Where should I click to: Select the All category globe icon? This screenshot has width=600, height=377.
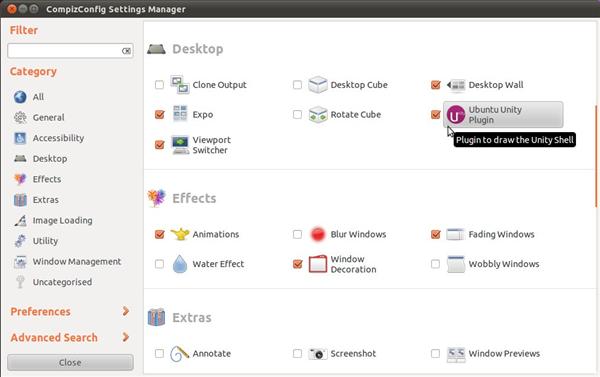click(x=20, y=97)
